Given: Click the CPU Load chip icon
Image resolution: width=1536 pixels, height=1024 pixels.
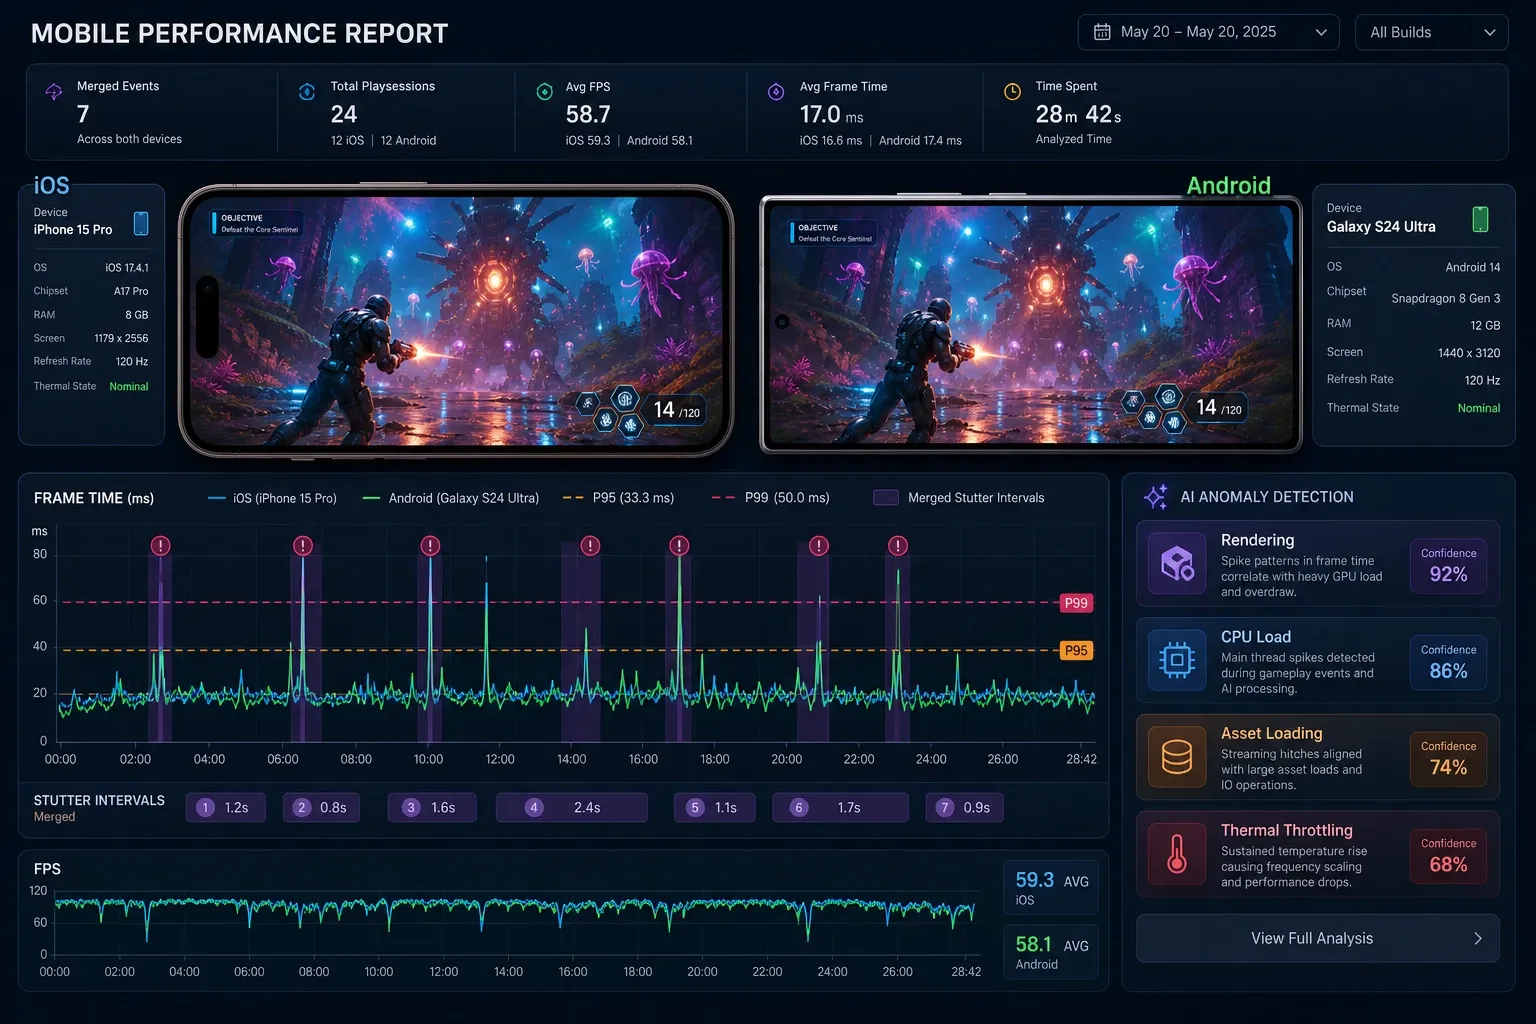Looking at the screenshot, I should click(1177, 660).
